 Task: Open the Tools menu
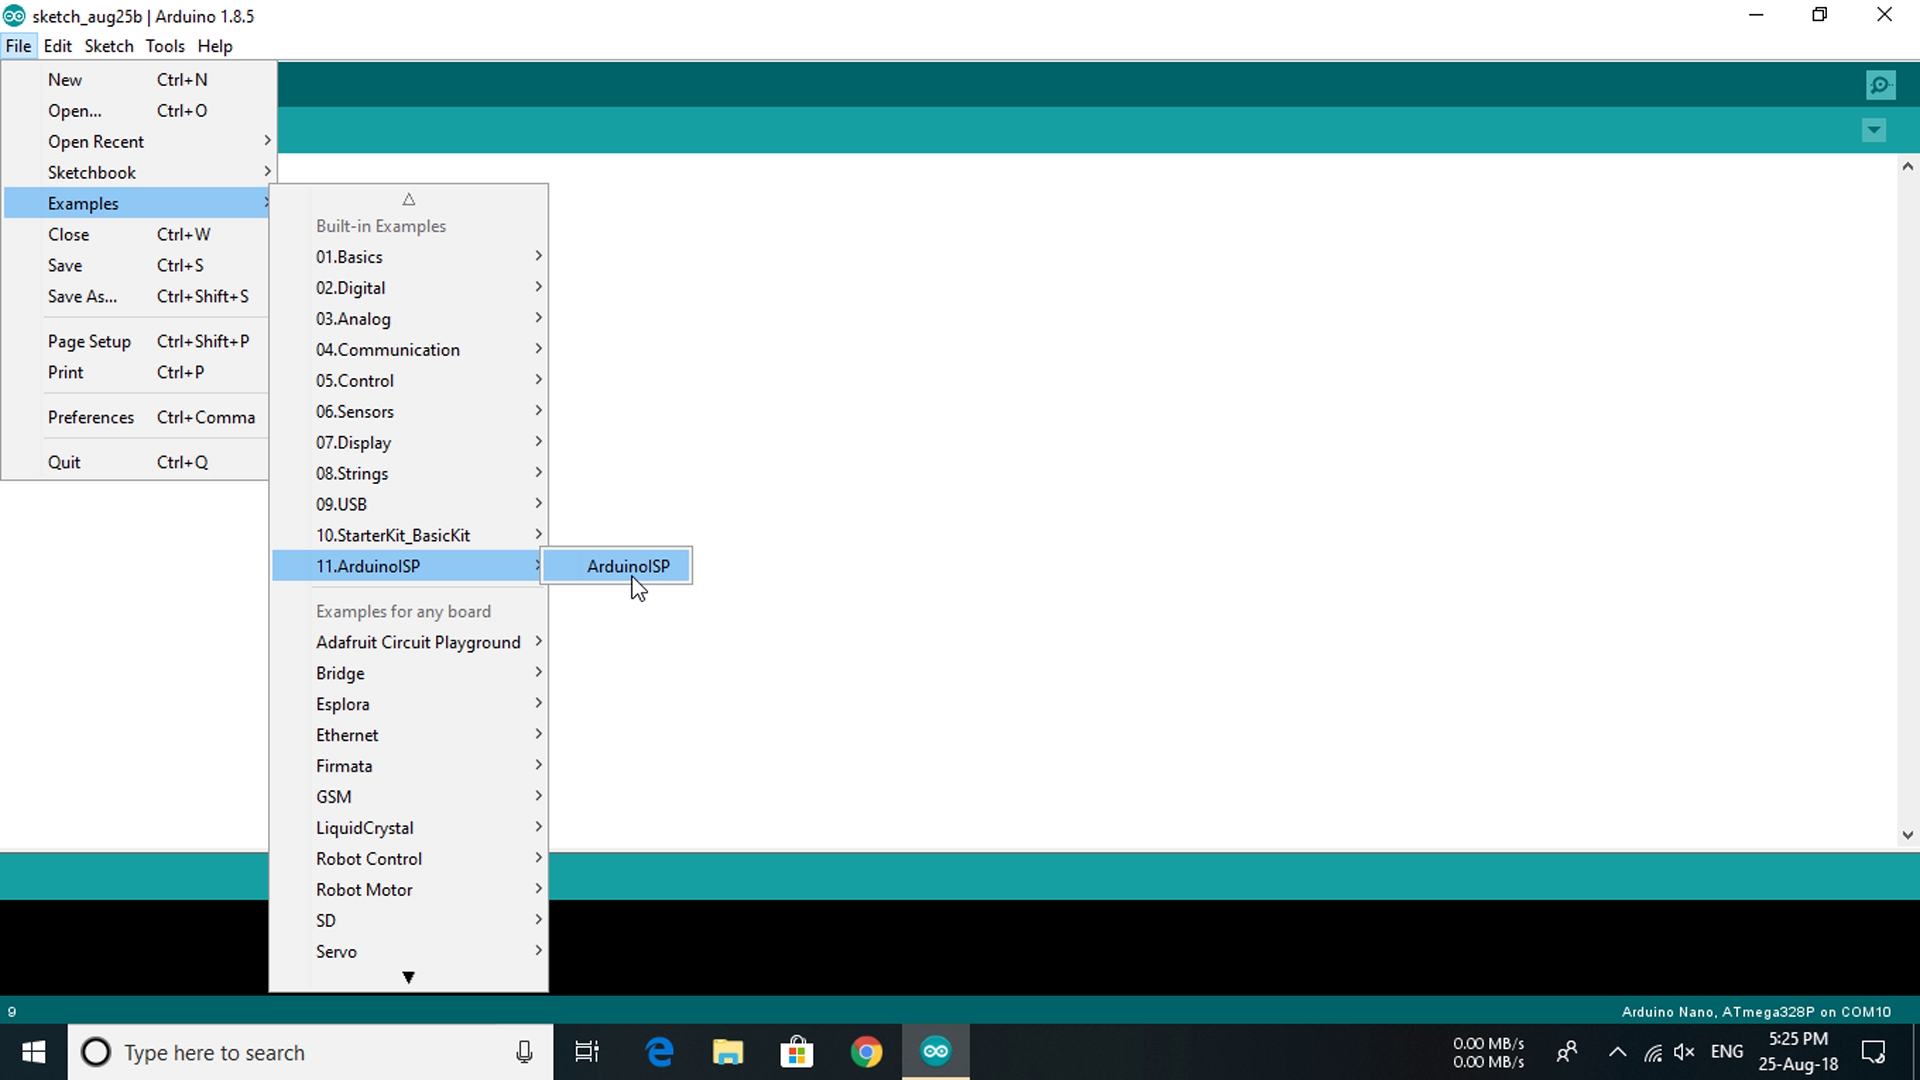pyautogui.click(x=165, y=46)
